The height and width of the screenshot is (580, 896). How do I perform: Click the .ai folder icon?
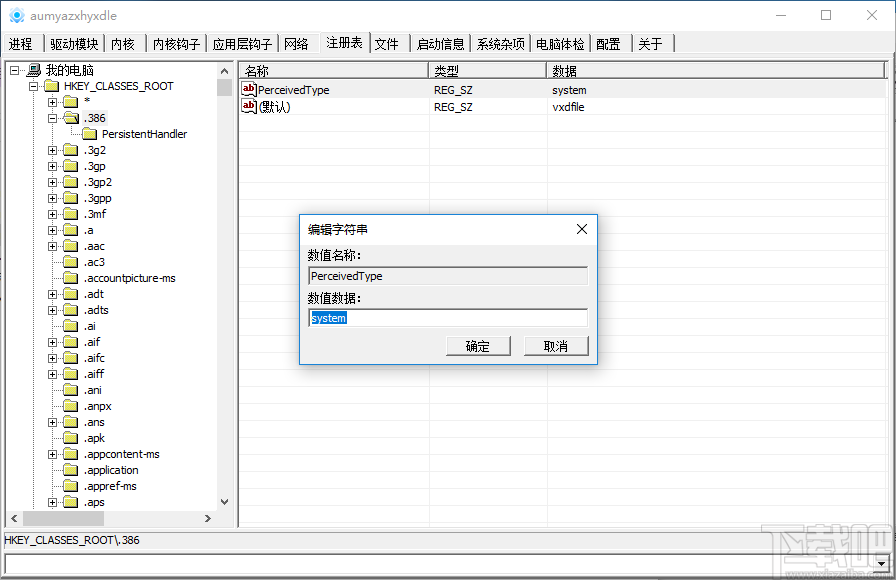71,326
